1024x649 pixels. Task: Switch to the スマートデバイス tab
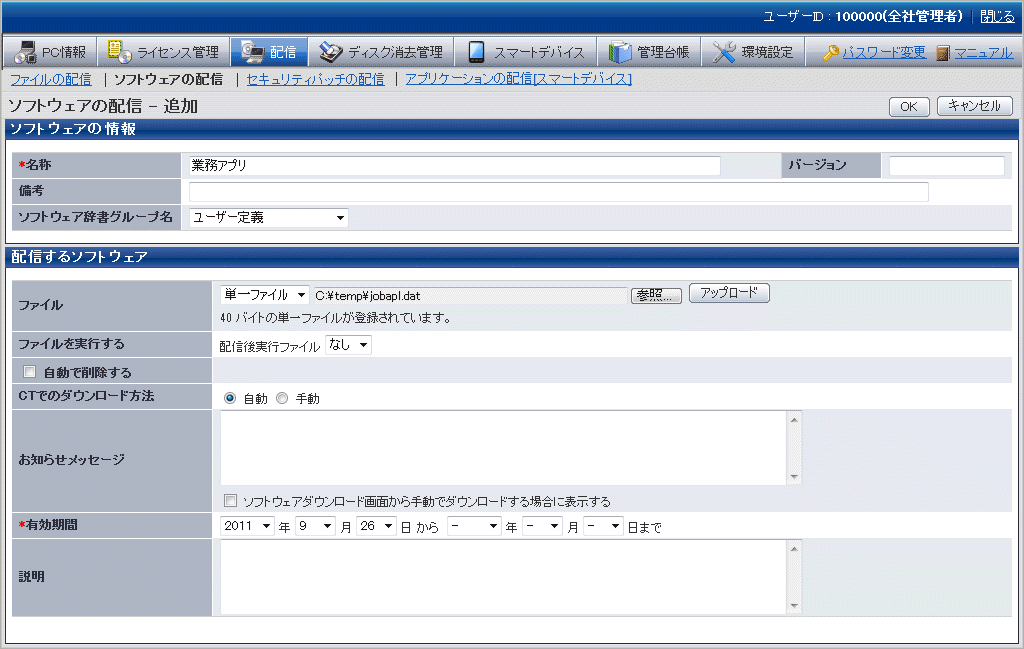[526, 52]
